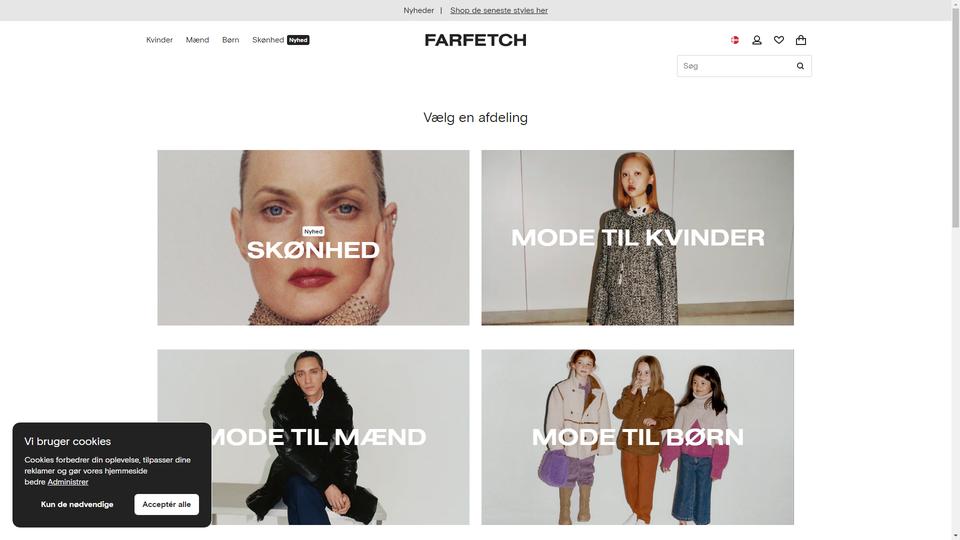Open the Skønhed menu item
Viewport: 960px width, 540px height.
pos(268,40)
